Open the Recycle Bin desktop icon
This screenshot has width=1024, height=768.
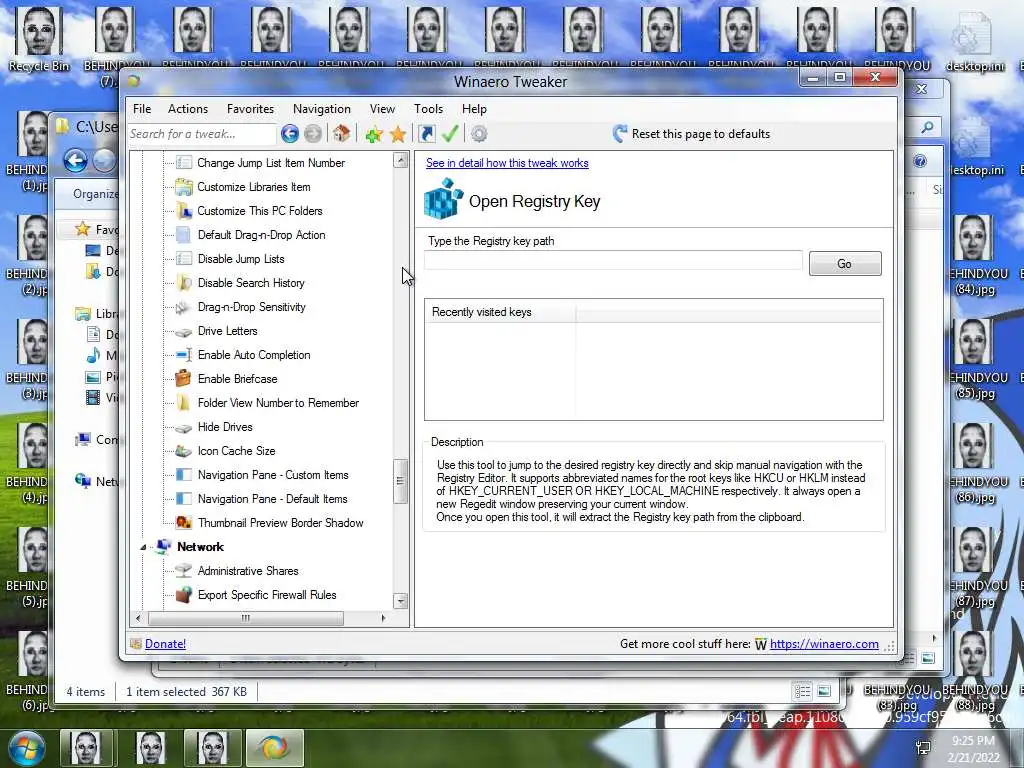39,39
